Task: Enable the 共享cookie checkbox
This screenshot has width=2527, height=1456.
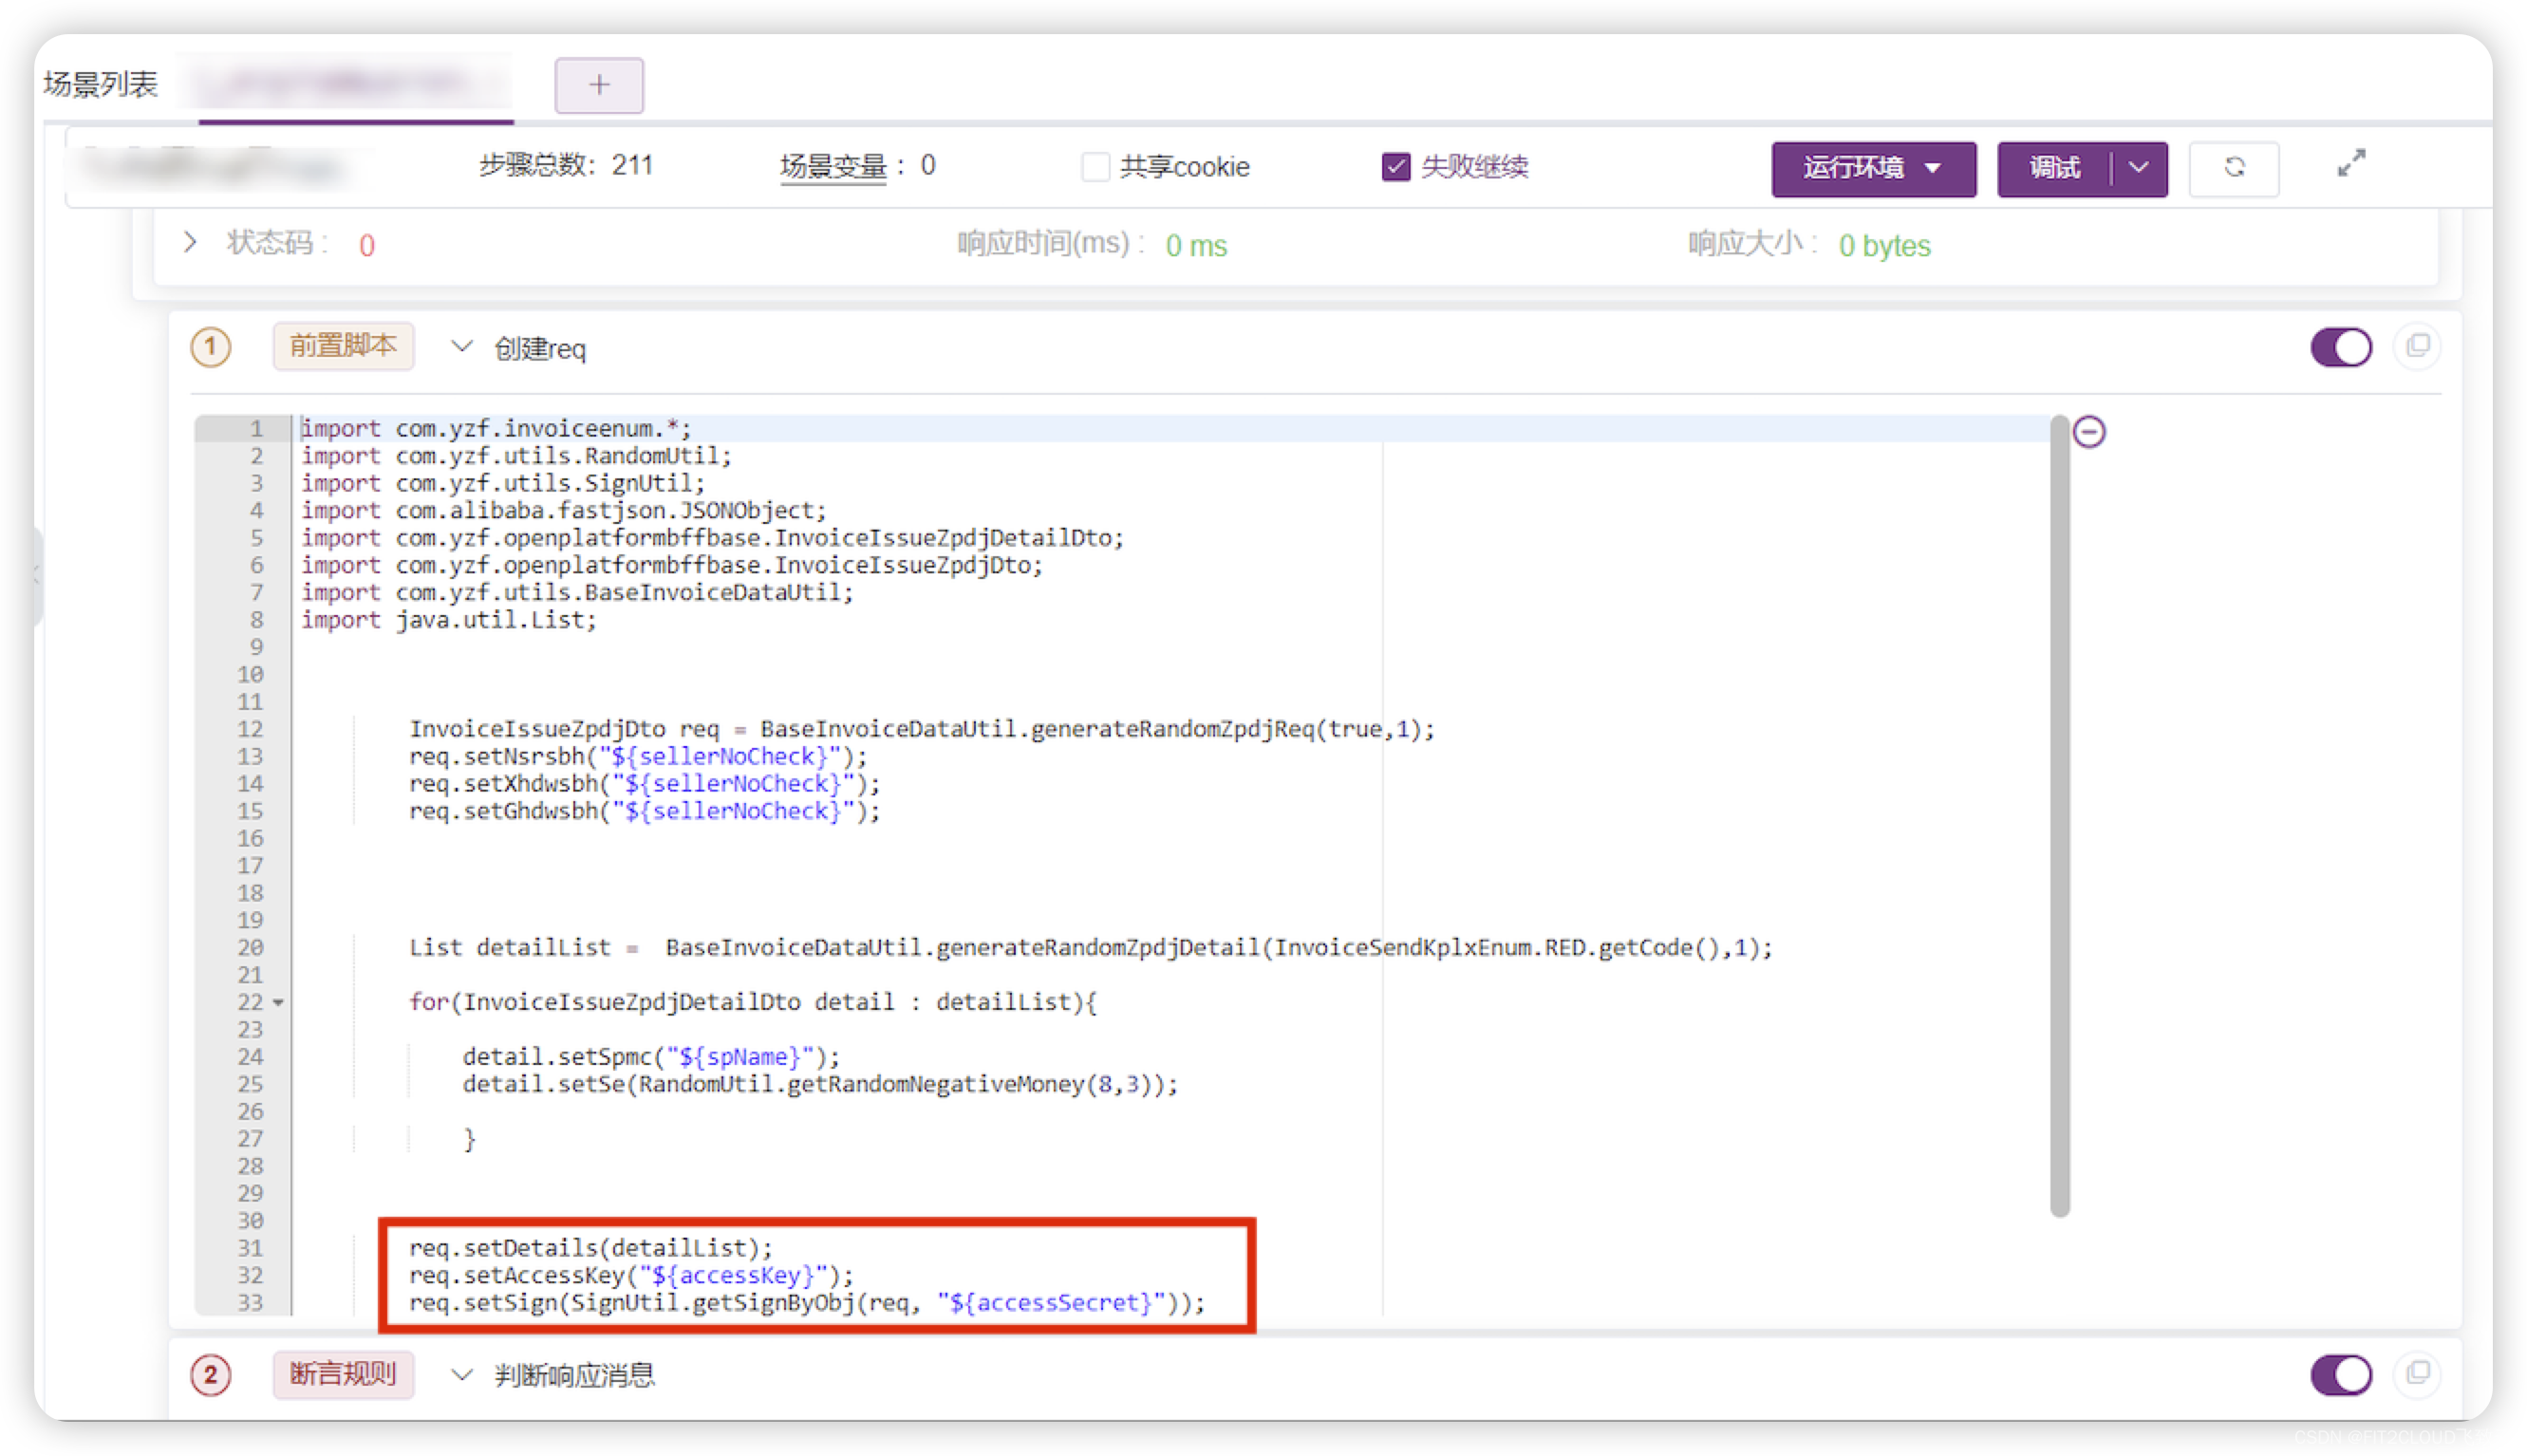Action: pos(1095,167)
